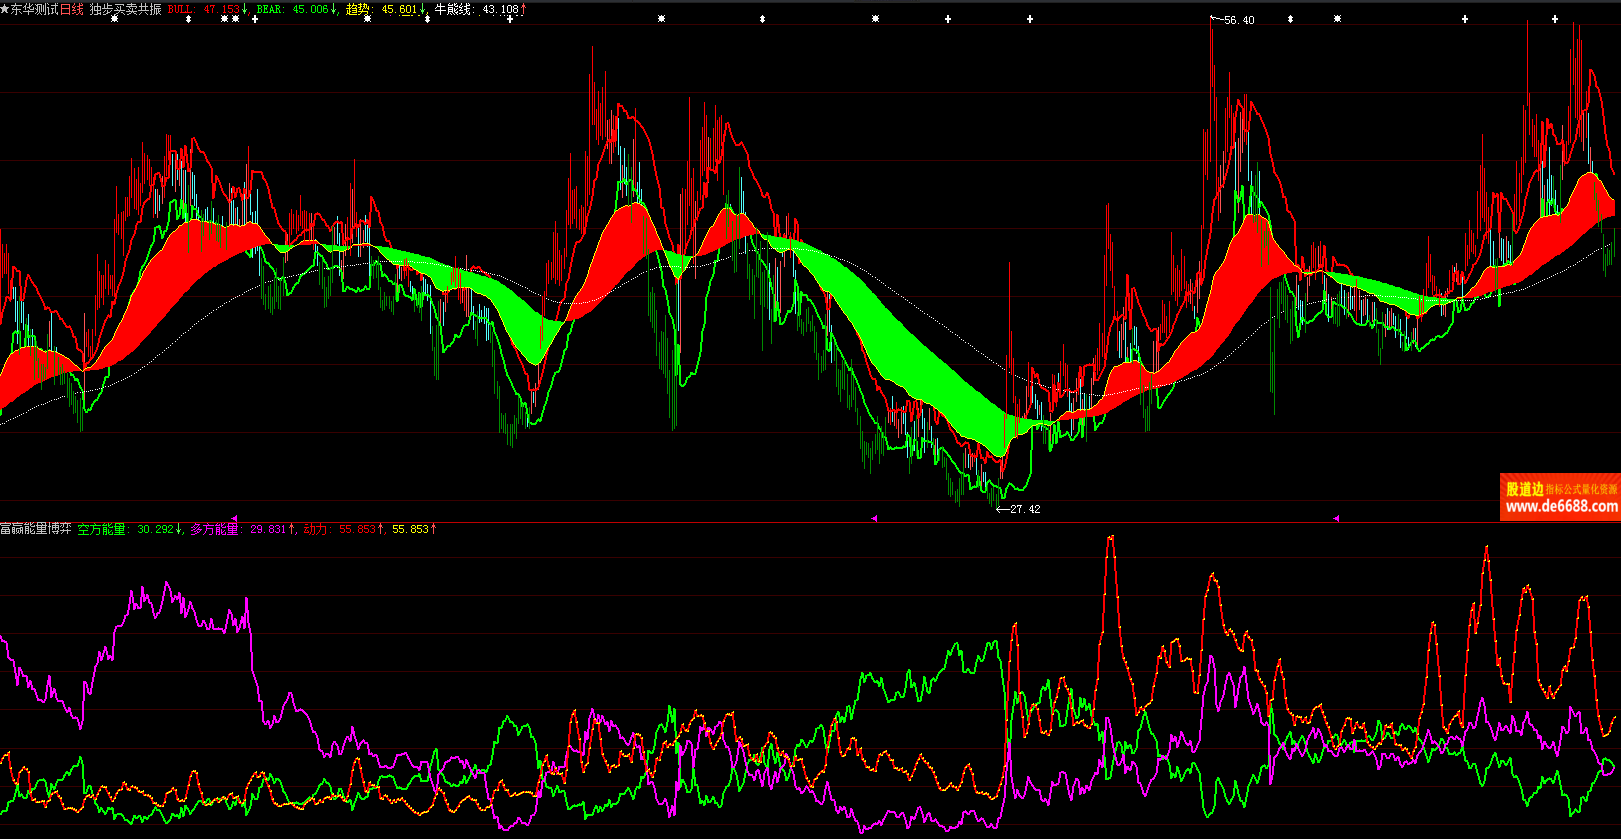Click the leftmost magenta triangle marker
Image resolution: width=1621 pixels, height=839 pixels.
click(234, 518)
